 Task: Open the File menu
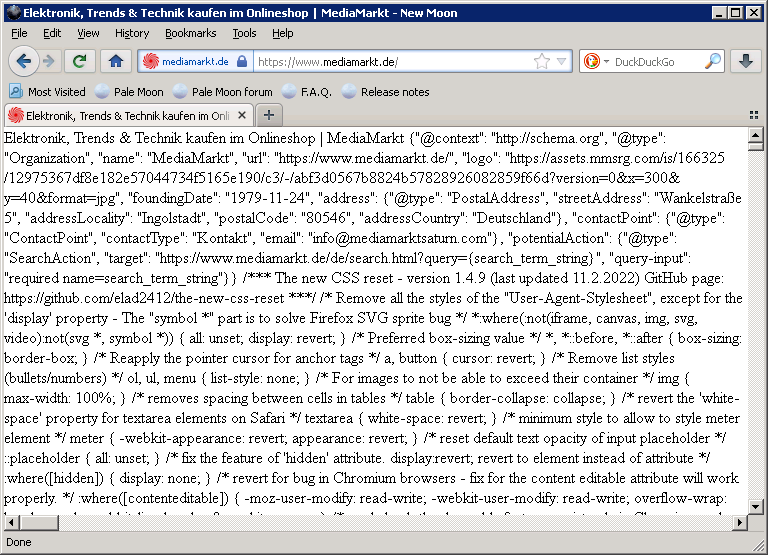click(x=19, y=33)
